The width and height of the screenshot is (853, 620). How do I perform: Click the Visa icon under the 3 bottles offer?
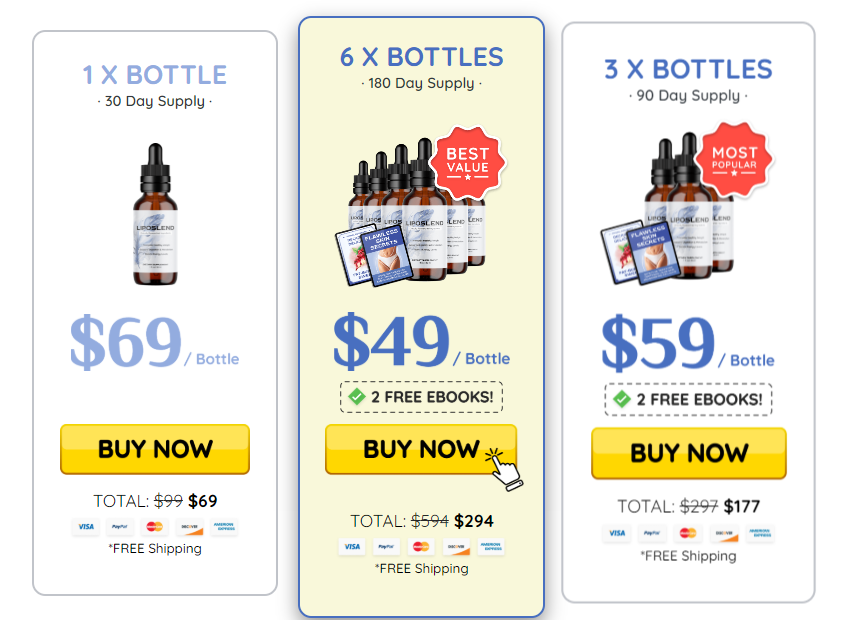click(617, 533)
